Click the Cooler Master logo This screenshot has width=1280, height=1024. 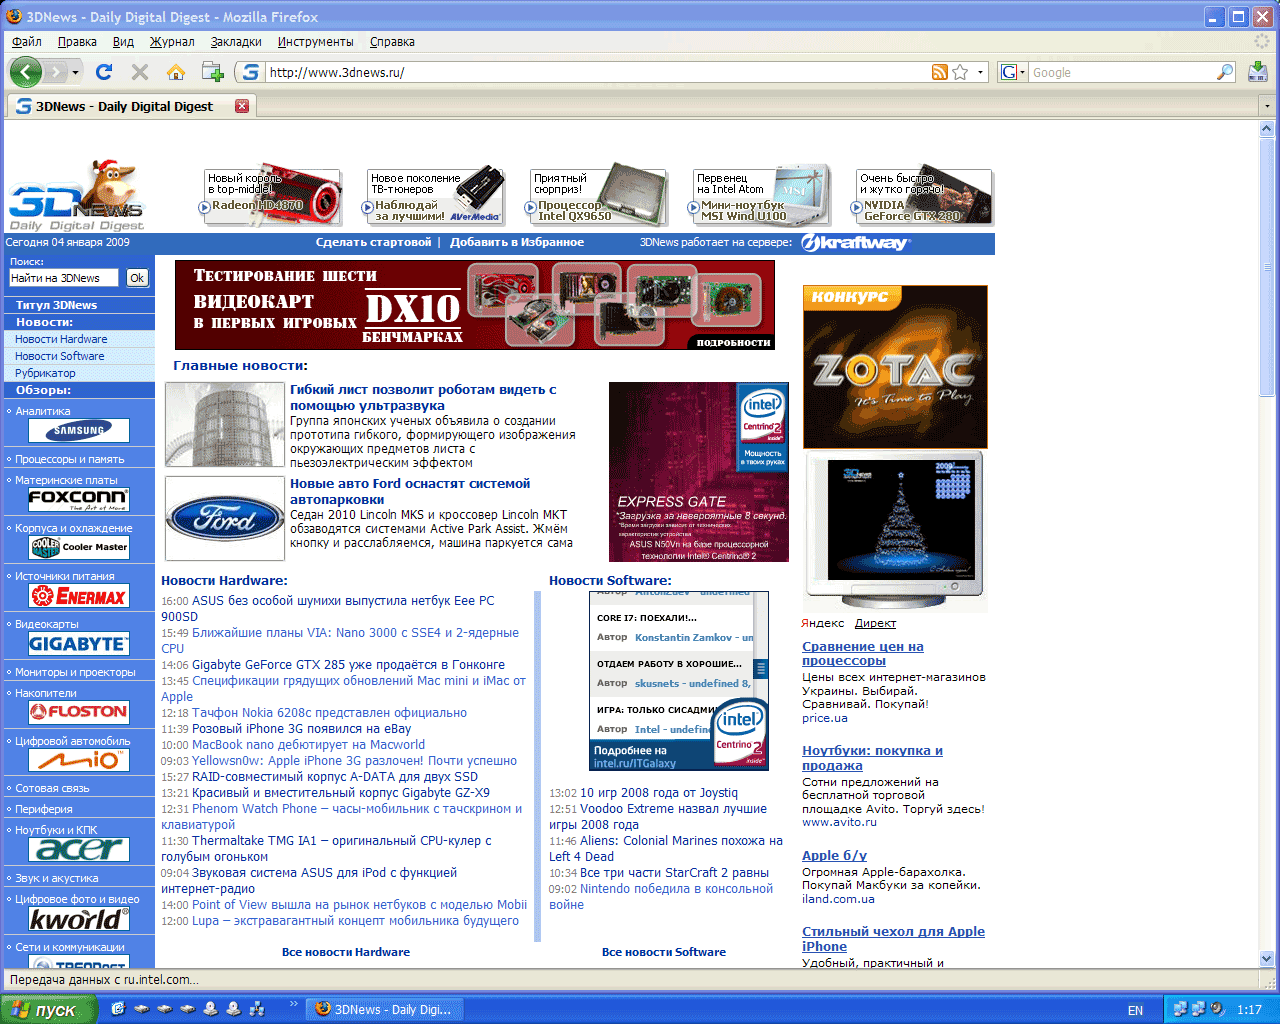tap(79, 547)
